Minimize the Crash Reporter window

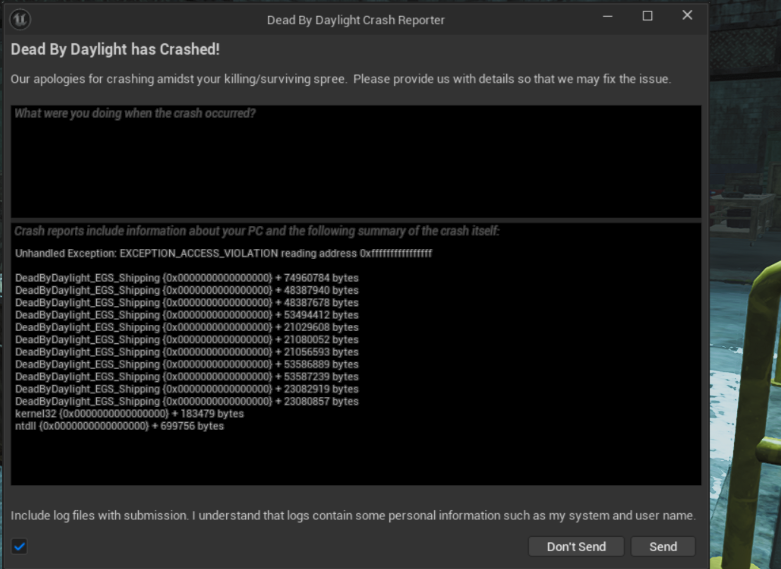(x=607, y=16)
